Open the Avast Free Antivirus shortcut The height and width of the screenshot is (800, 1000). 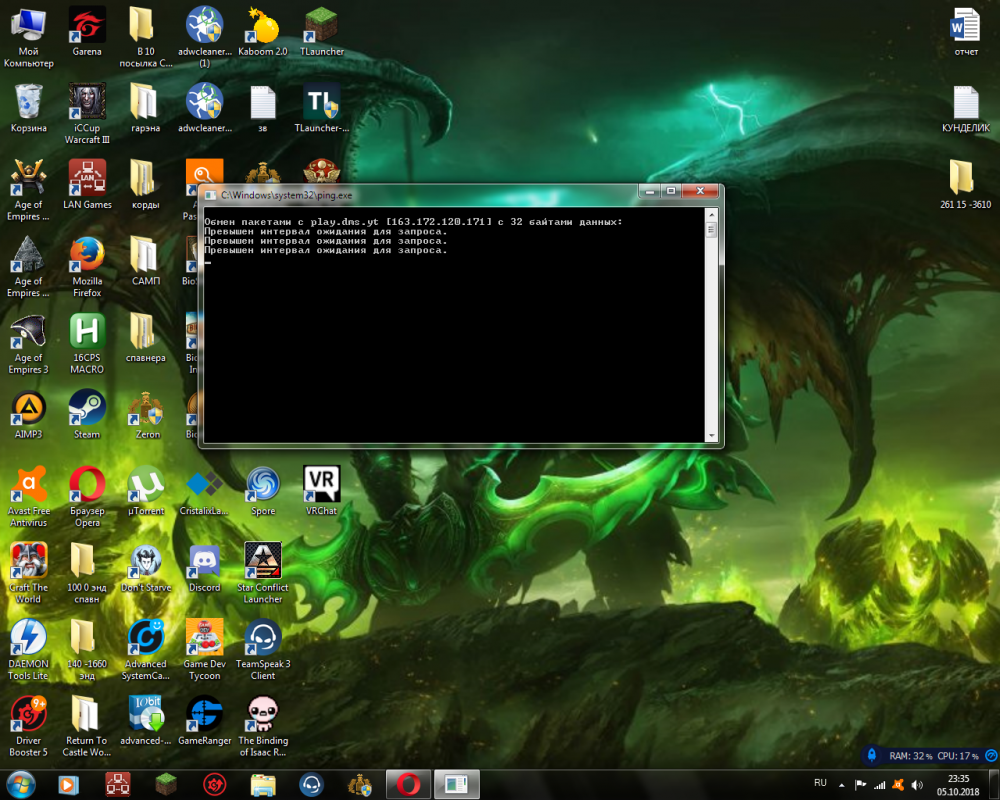pyautogui.click(x=28, y=486)
